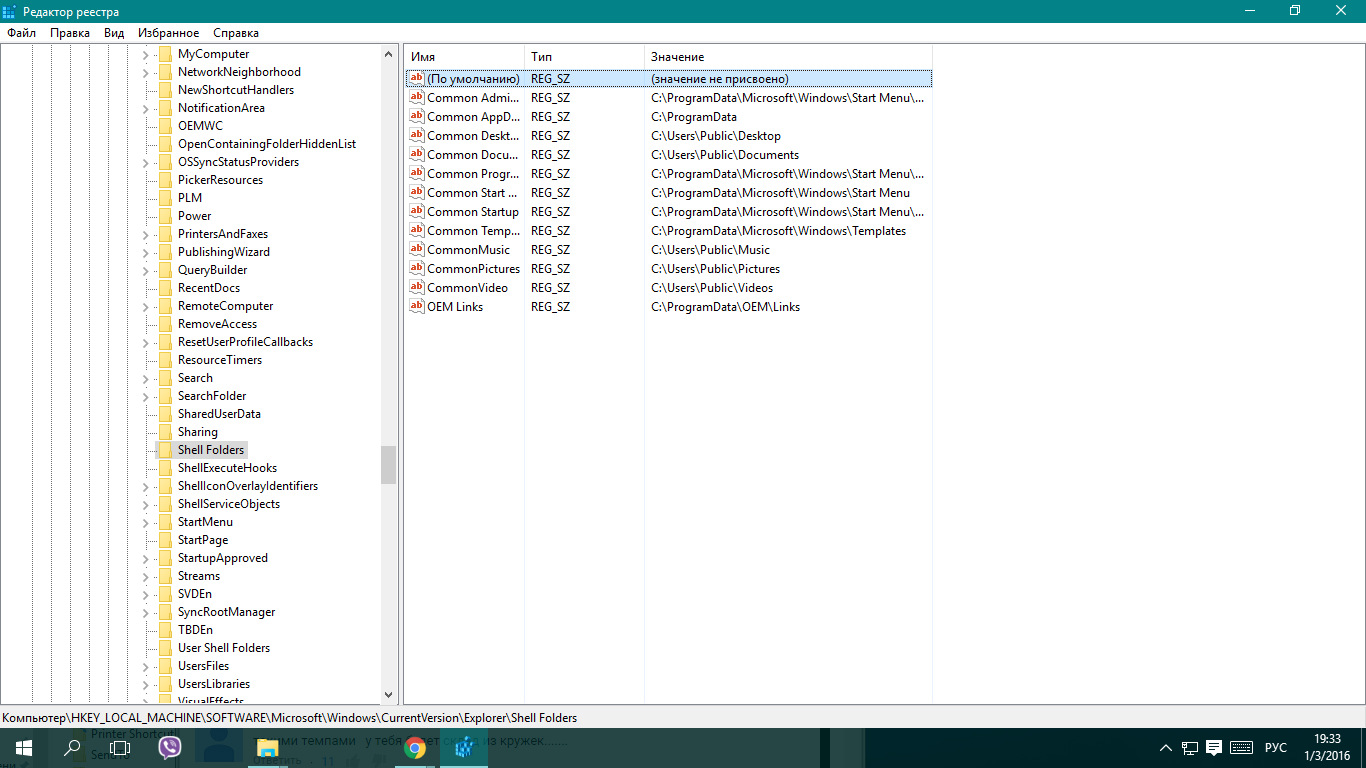Screen dimensions: 1366x768
Task: Select the Shell Folders folder icon
Action: [x=165, y=450]
